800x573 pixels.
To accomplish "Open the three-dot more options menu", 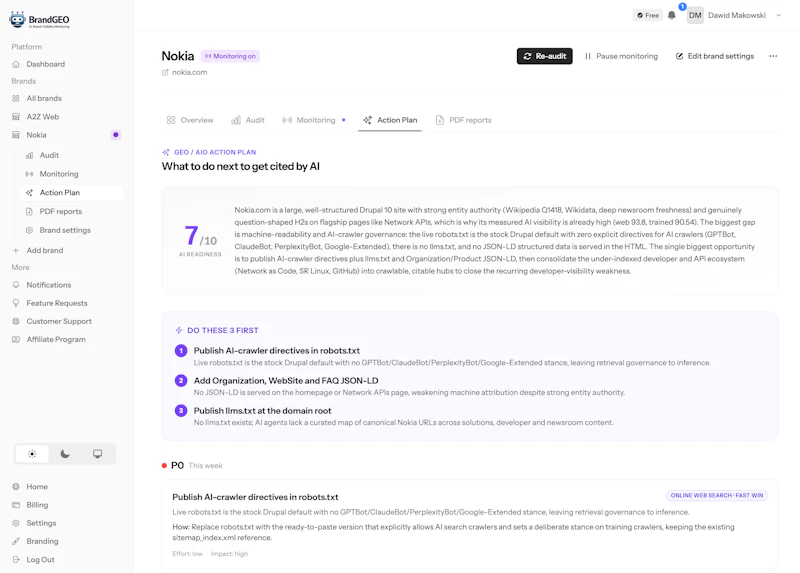I will [773, 56].
